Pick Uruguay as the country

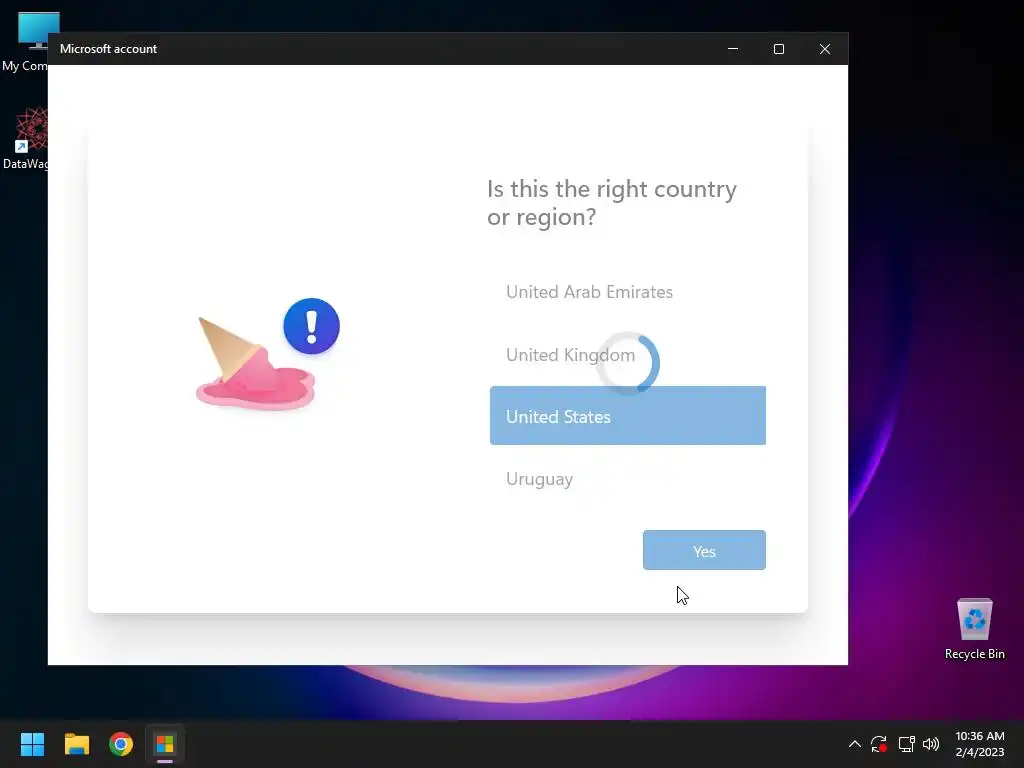(x=628, y=479)
